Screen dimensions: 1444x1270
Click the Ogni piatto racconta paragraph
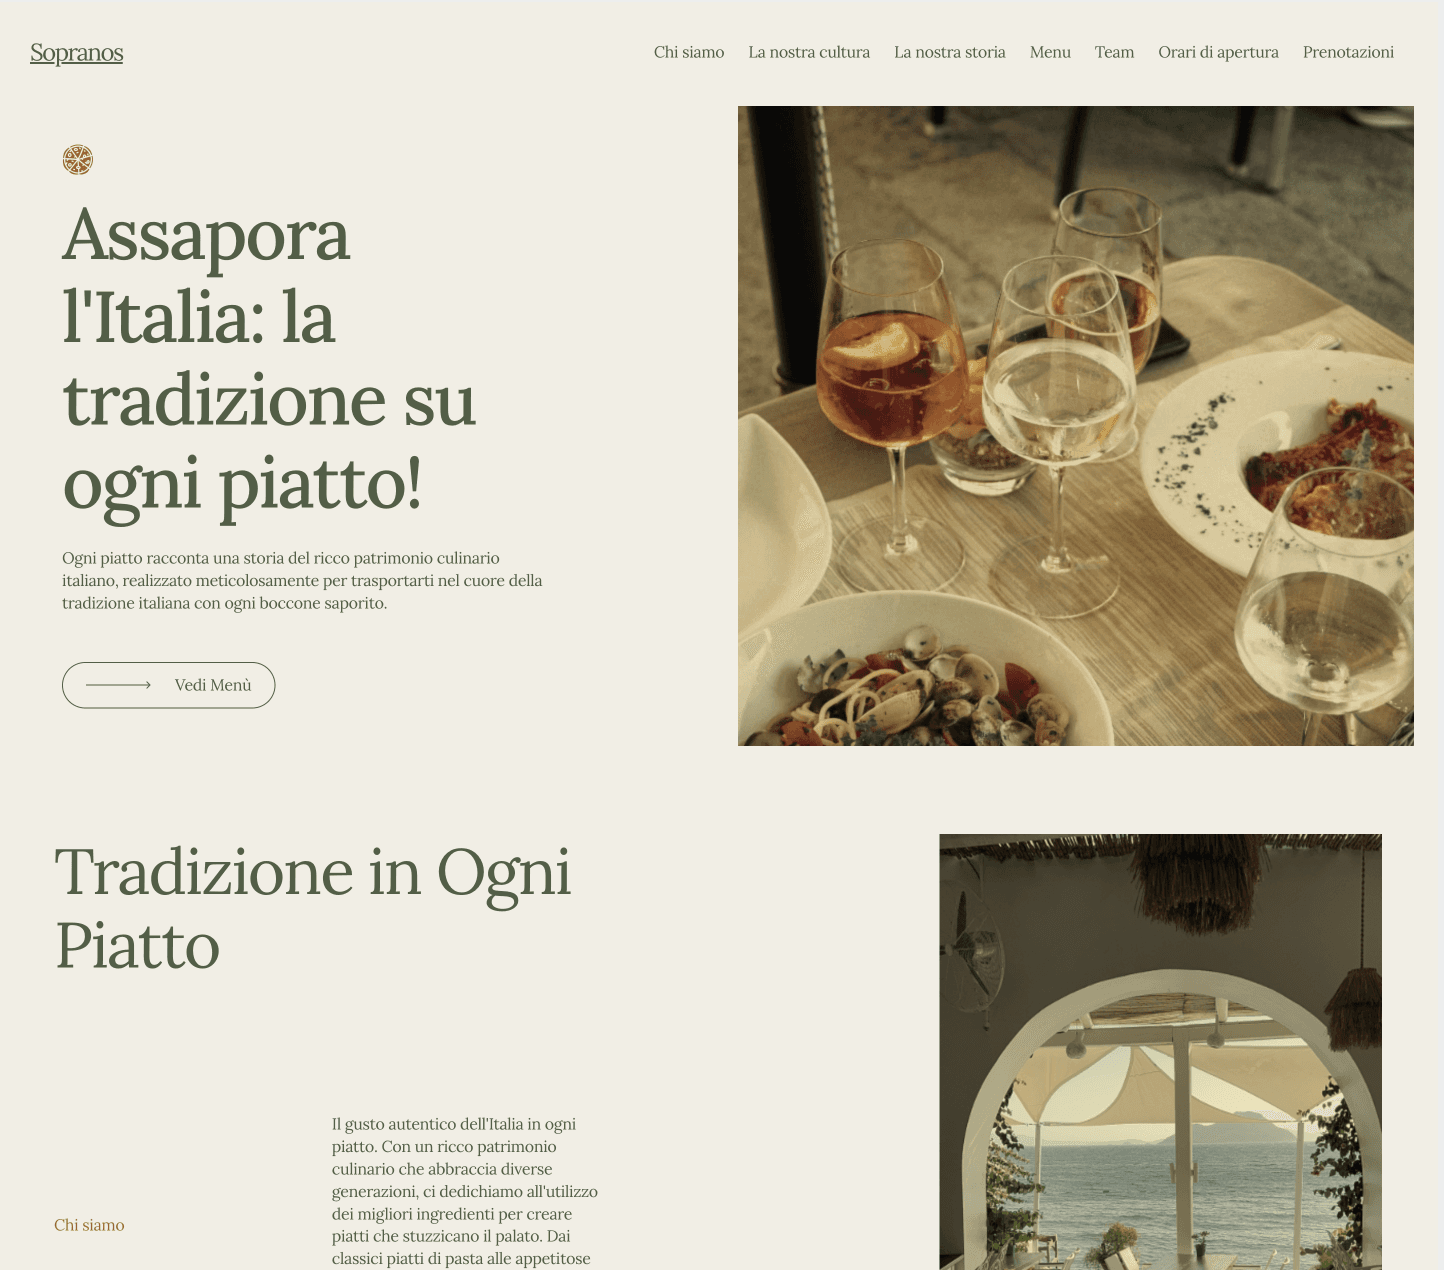pyautogui.click(x=302, y=581)
